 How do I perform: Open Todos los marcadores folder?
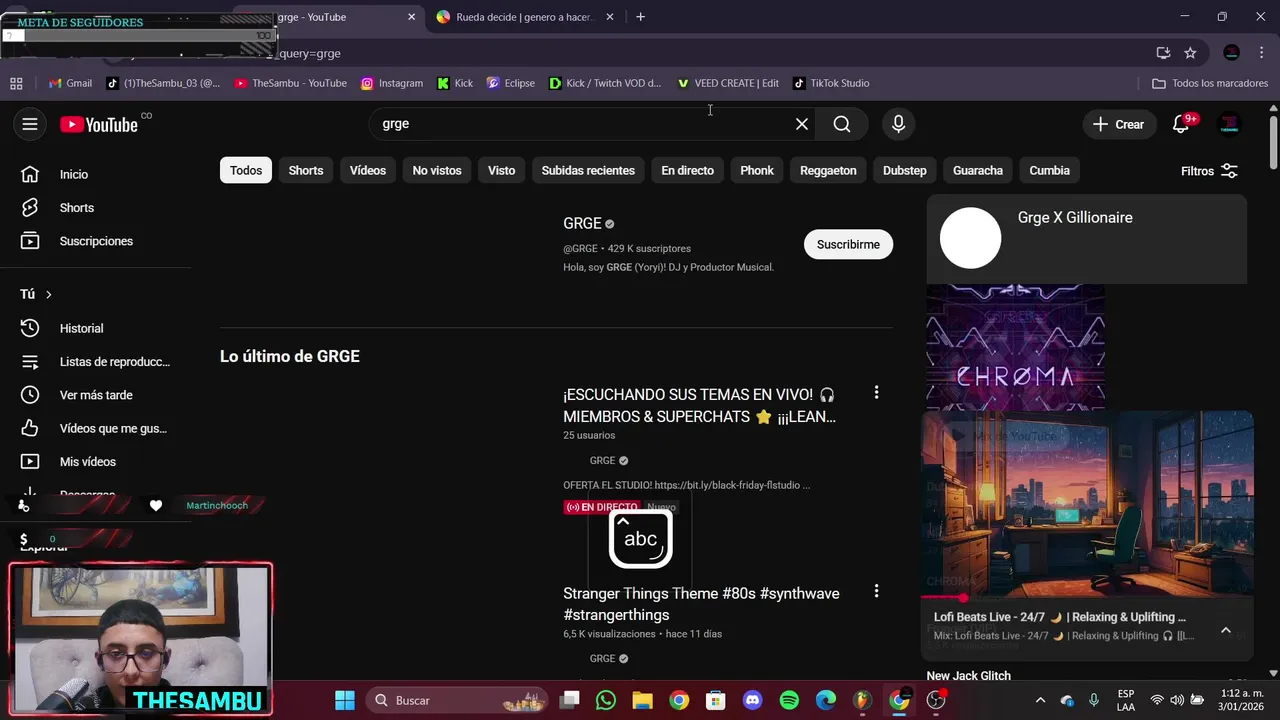click(1210, 83)
